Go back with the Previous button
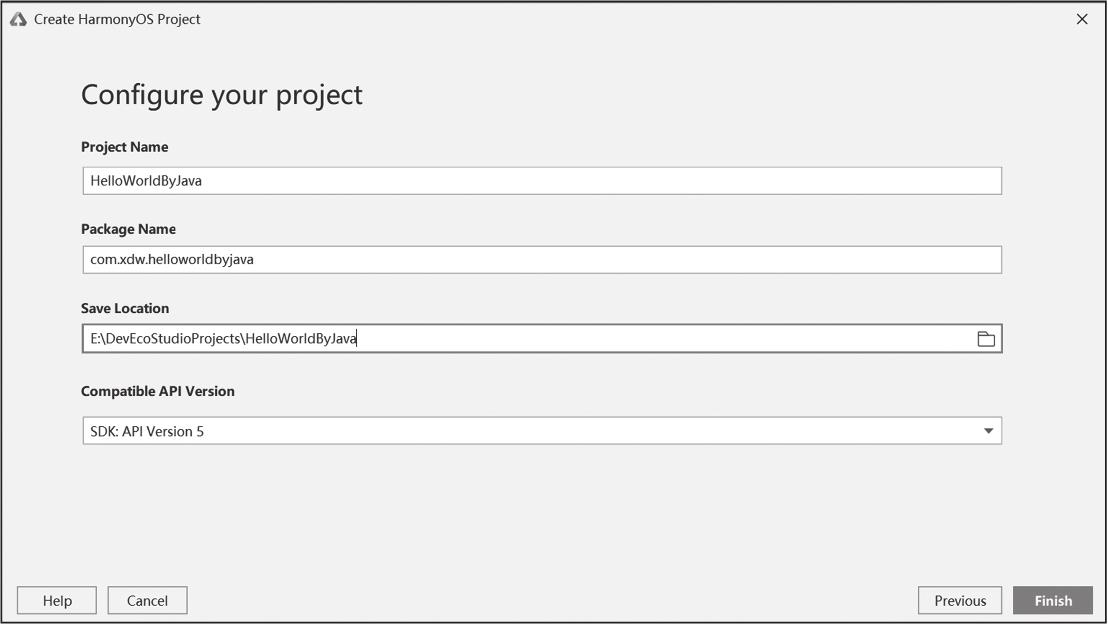Viewport: 1108px width, 625px height. click(x=960, y=601)
